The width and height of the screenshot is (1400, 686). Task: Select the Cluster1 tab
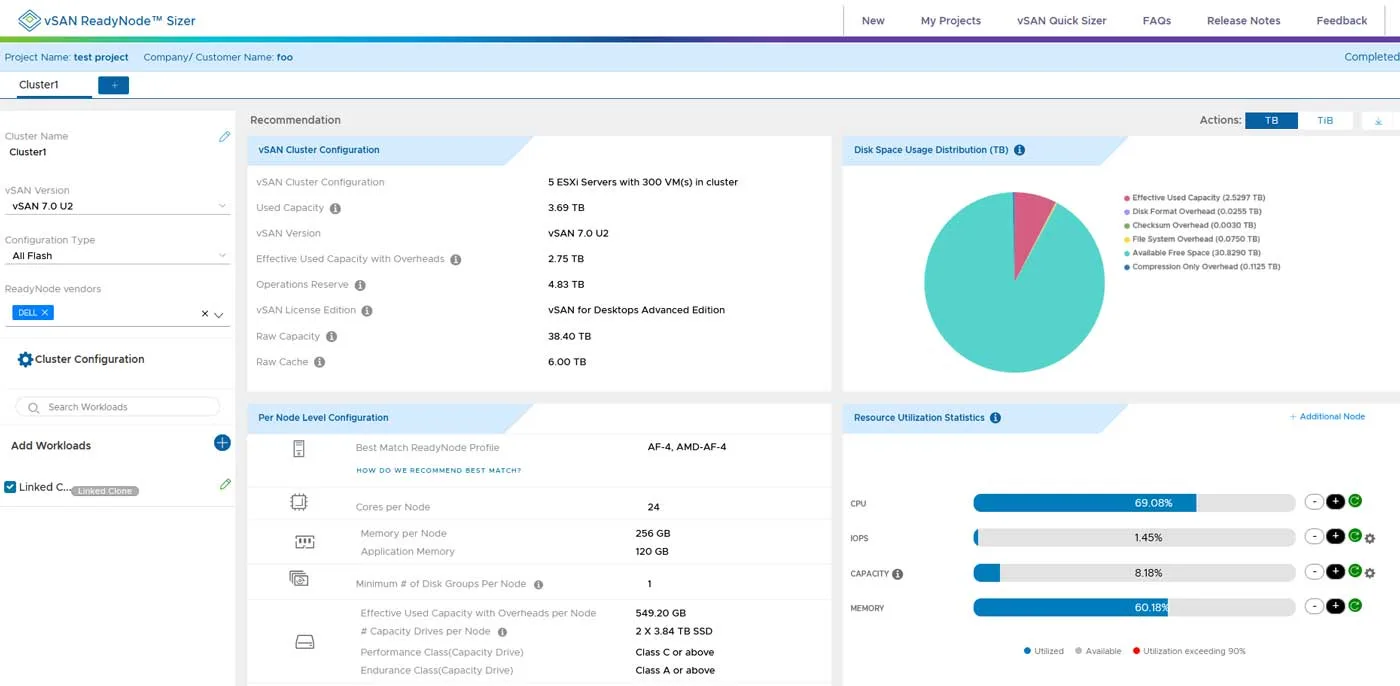click(39, 85)
